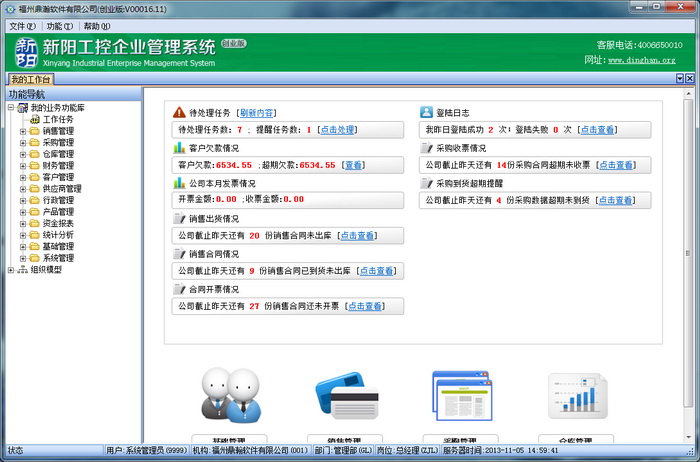Image resolution: width=700 pixels, height=462 pixels.
Task: Click the 部门:管理部 status bar entry
Action: point(343,450)
